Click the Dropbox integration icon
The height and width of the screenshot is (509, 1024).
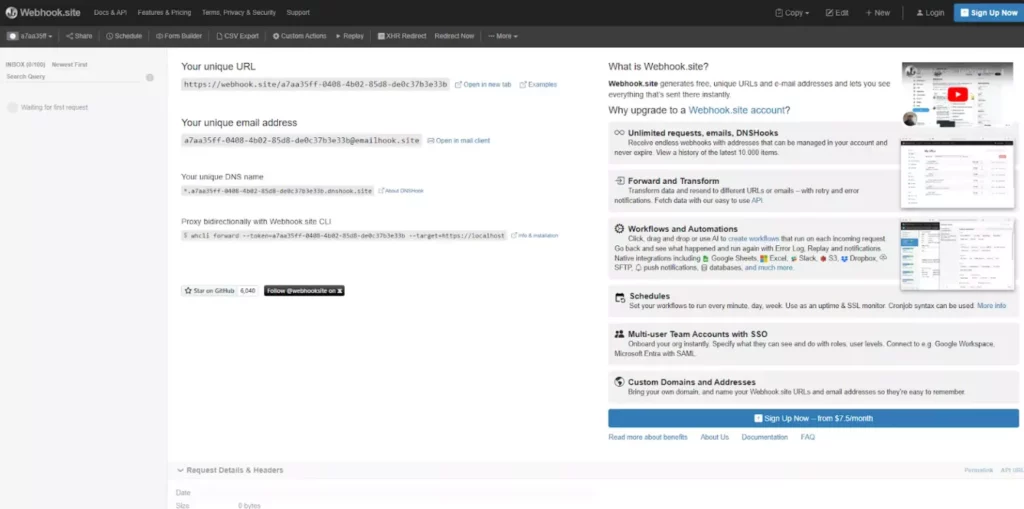coord(844,259)
